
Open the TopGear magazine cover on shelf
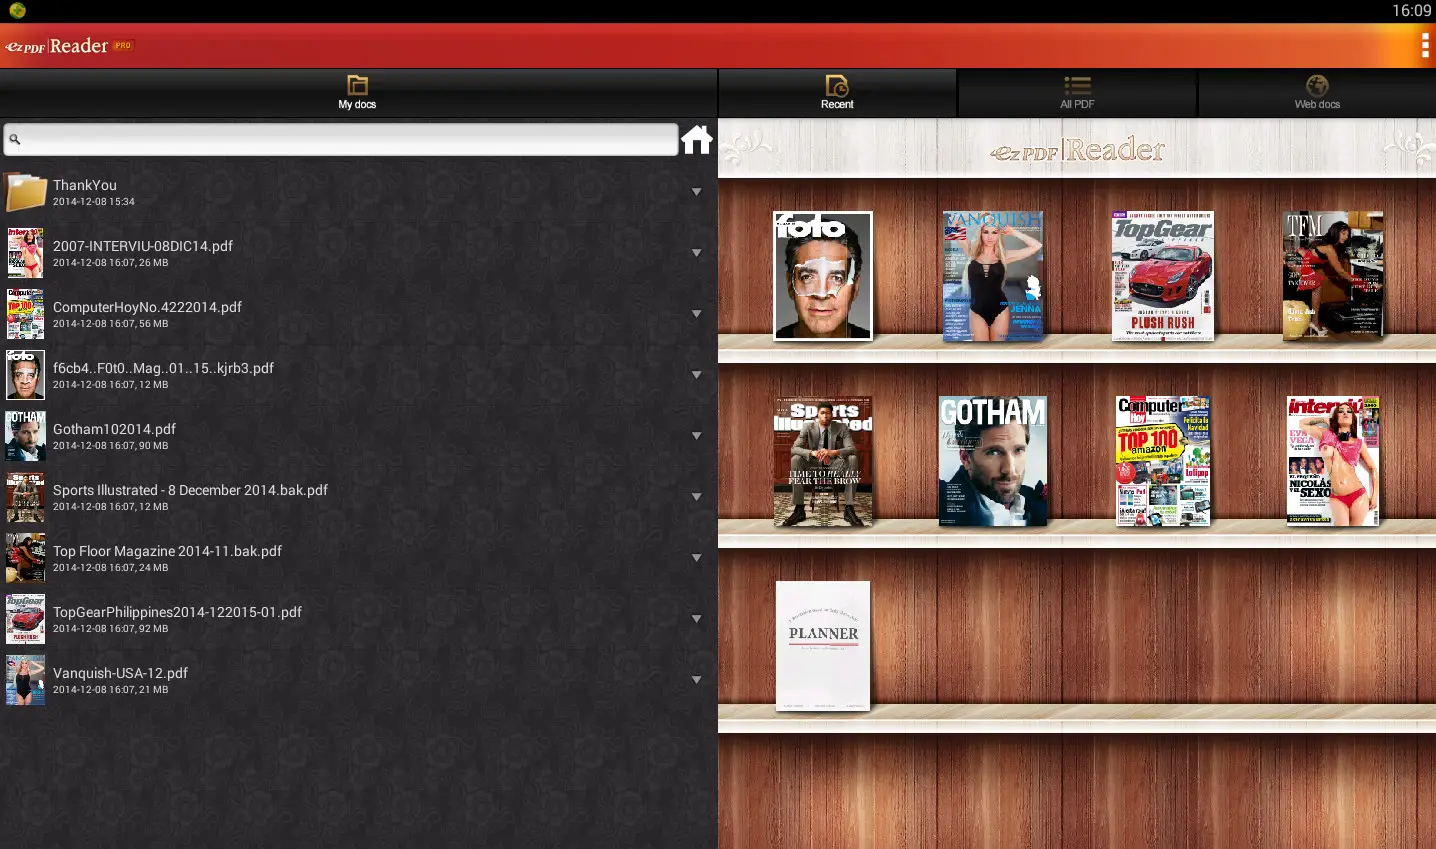coord(1163,276)
